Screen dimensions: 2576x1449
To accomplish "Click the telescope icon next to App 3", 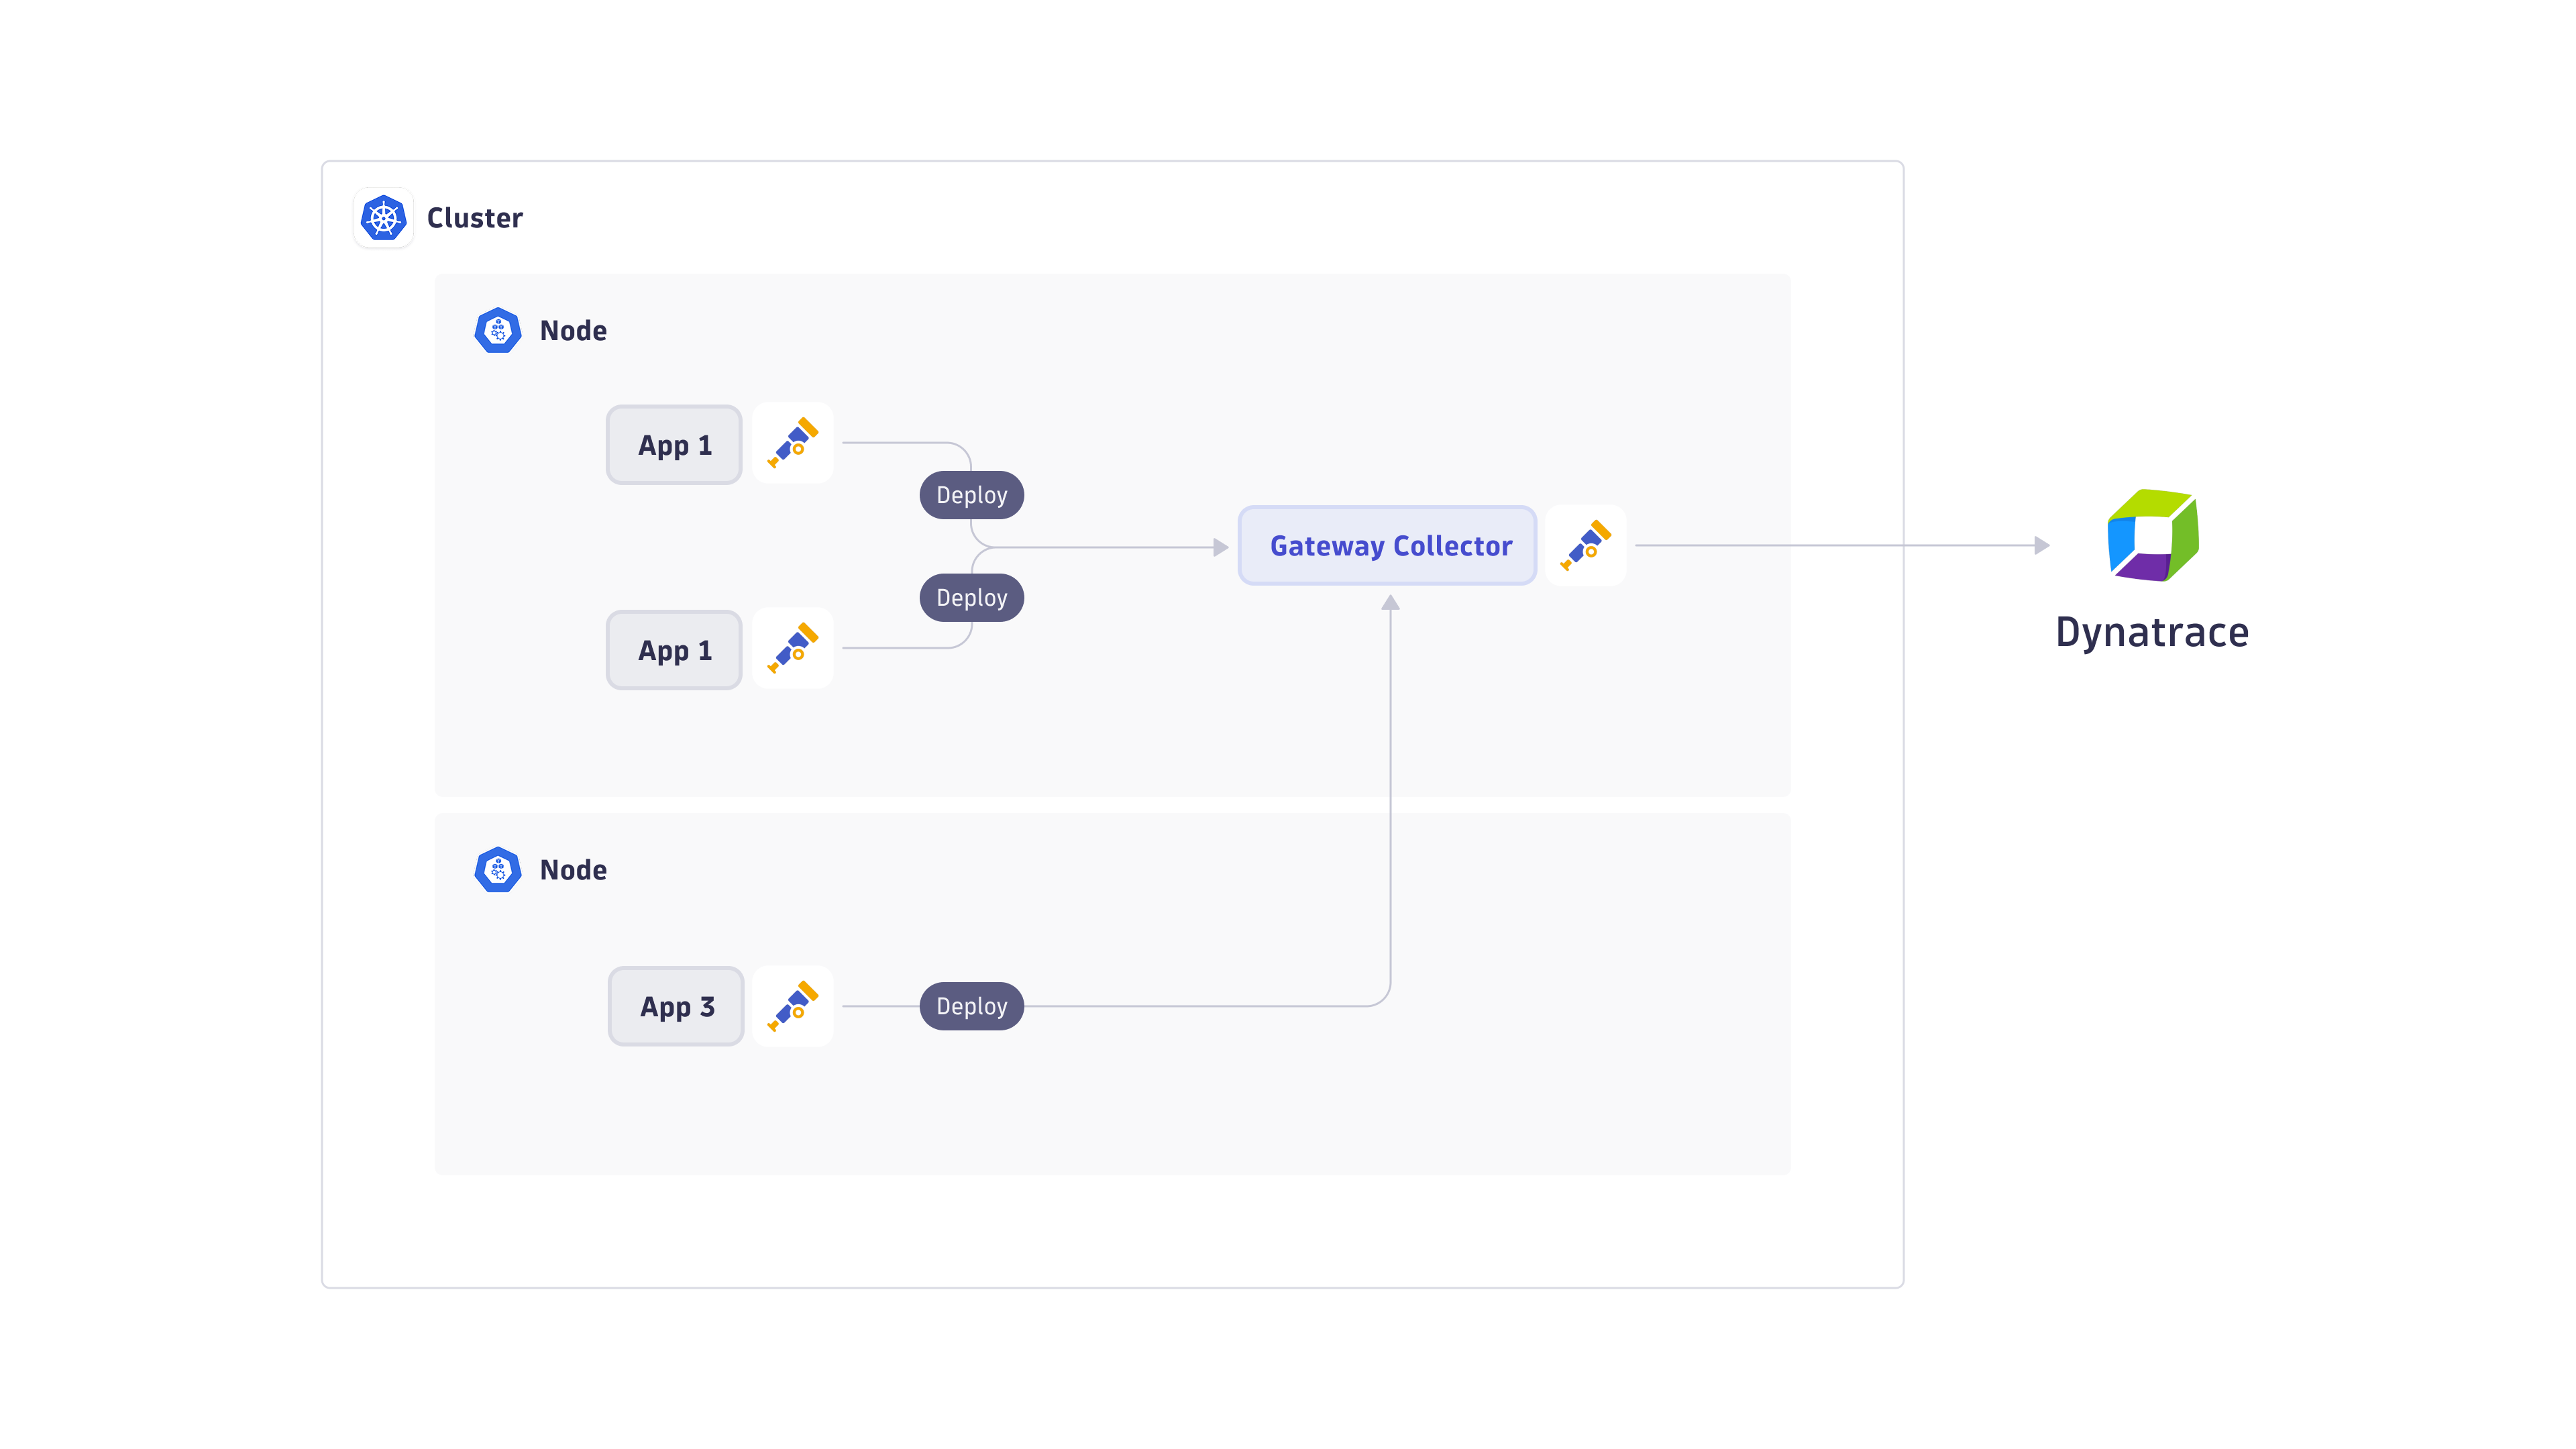I will tap(793, 1006).
